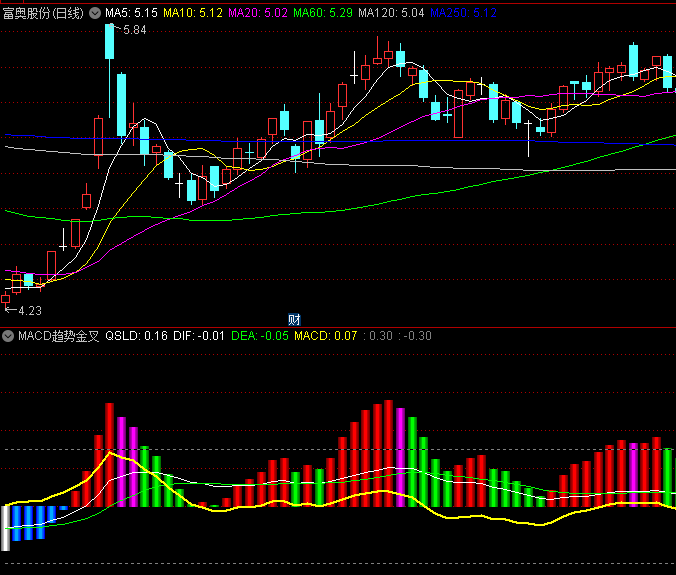Click the 财 finance marker icon
The image size is (676, 575).
point(294,320)
